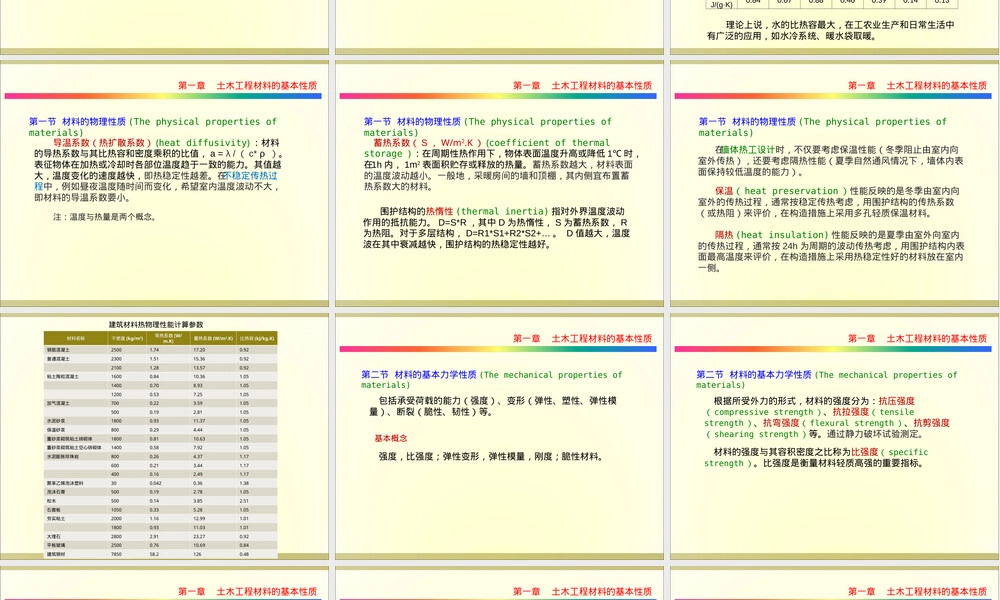The width and height of the screenshot is (1000, 600).
Task: Click the red term 蓄热系数 (S, W/m².K)
Action: pyautogui.click(x=427, y=143)
